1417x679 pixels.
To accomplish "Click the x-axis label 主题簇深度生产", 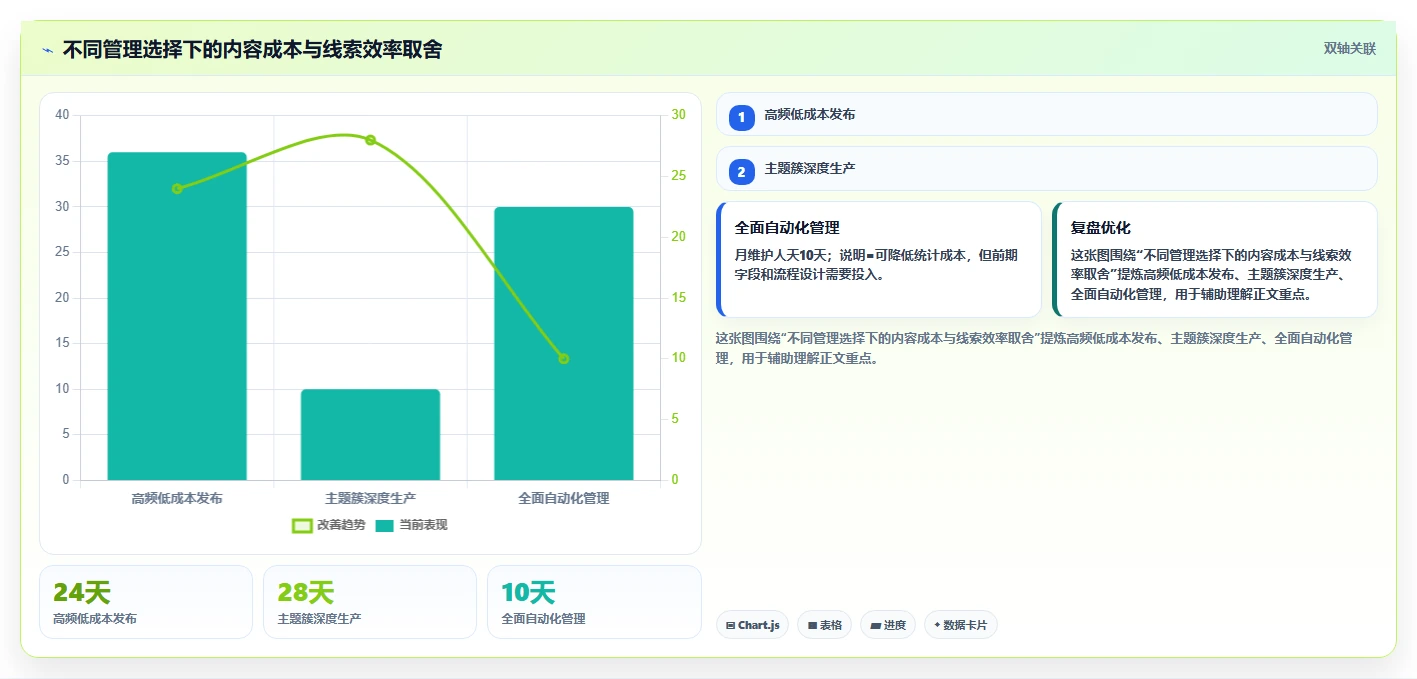I will pos(370,498).
